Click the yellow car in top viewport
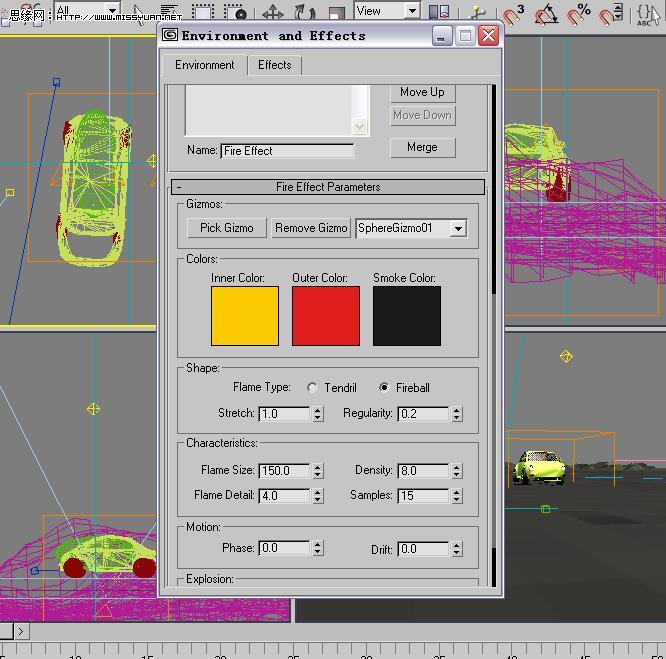Screen dimensions: 666x659 pos(93,187)
